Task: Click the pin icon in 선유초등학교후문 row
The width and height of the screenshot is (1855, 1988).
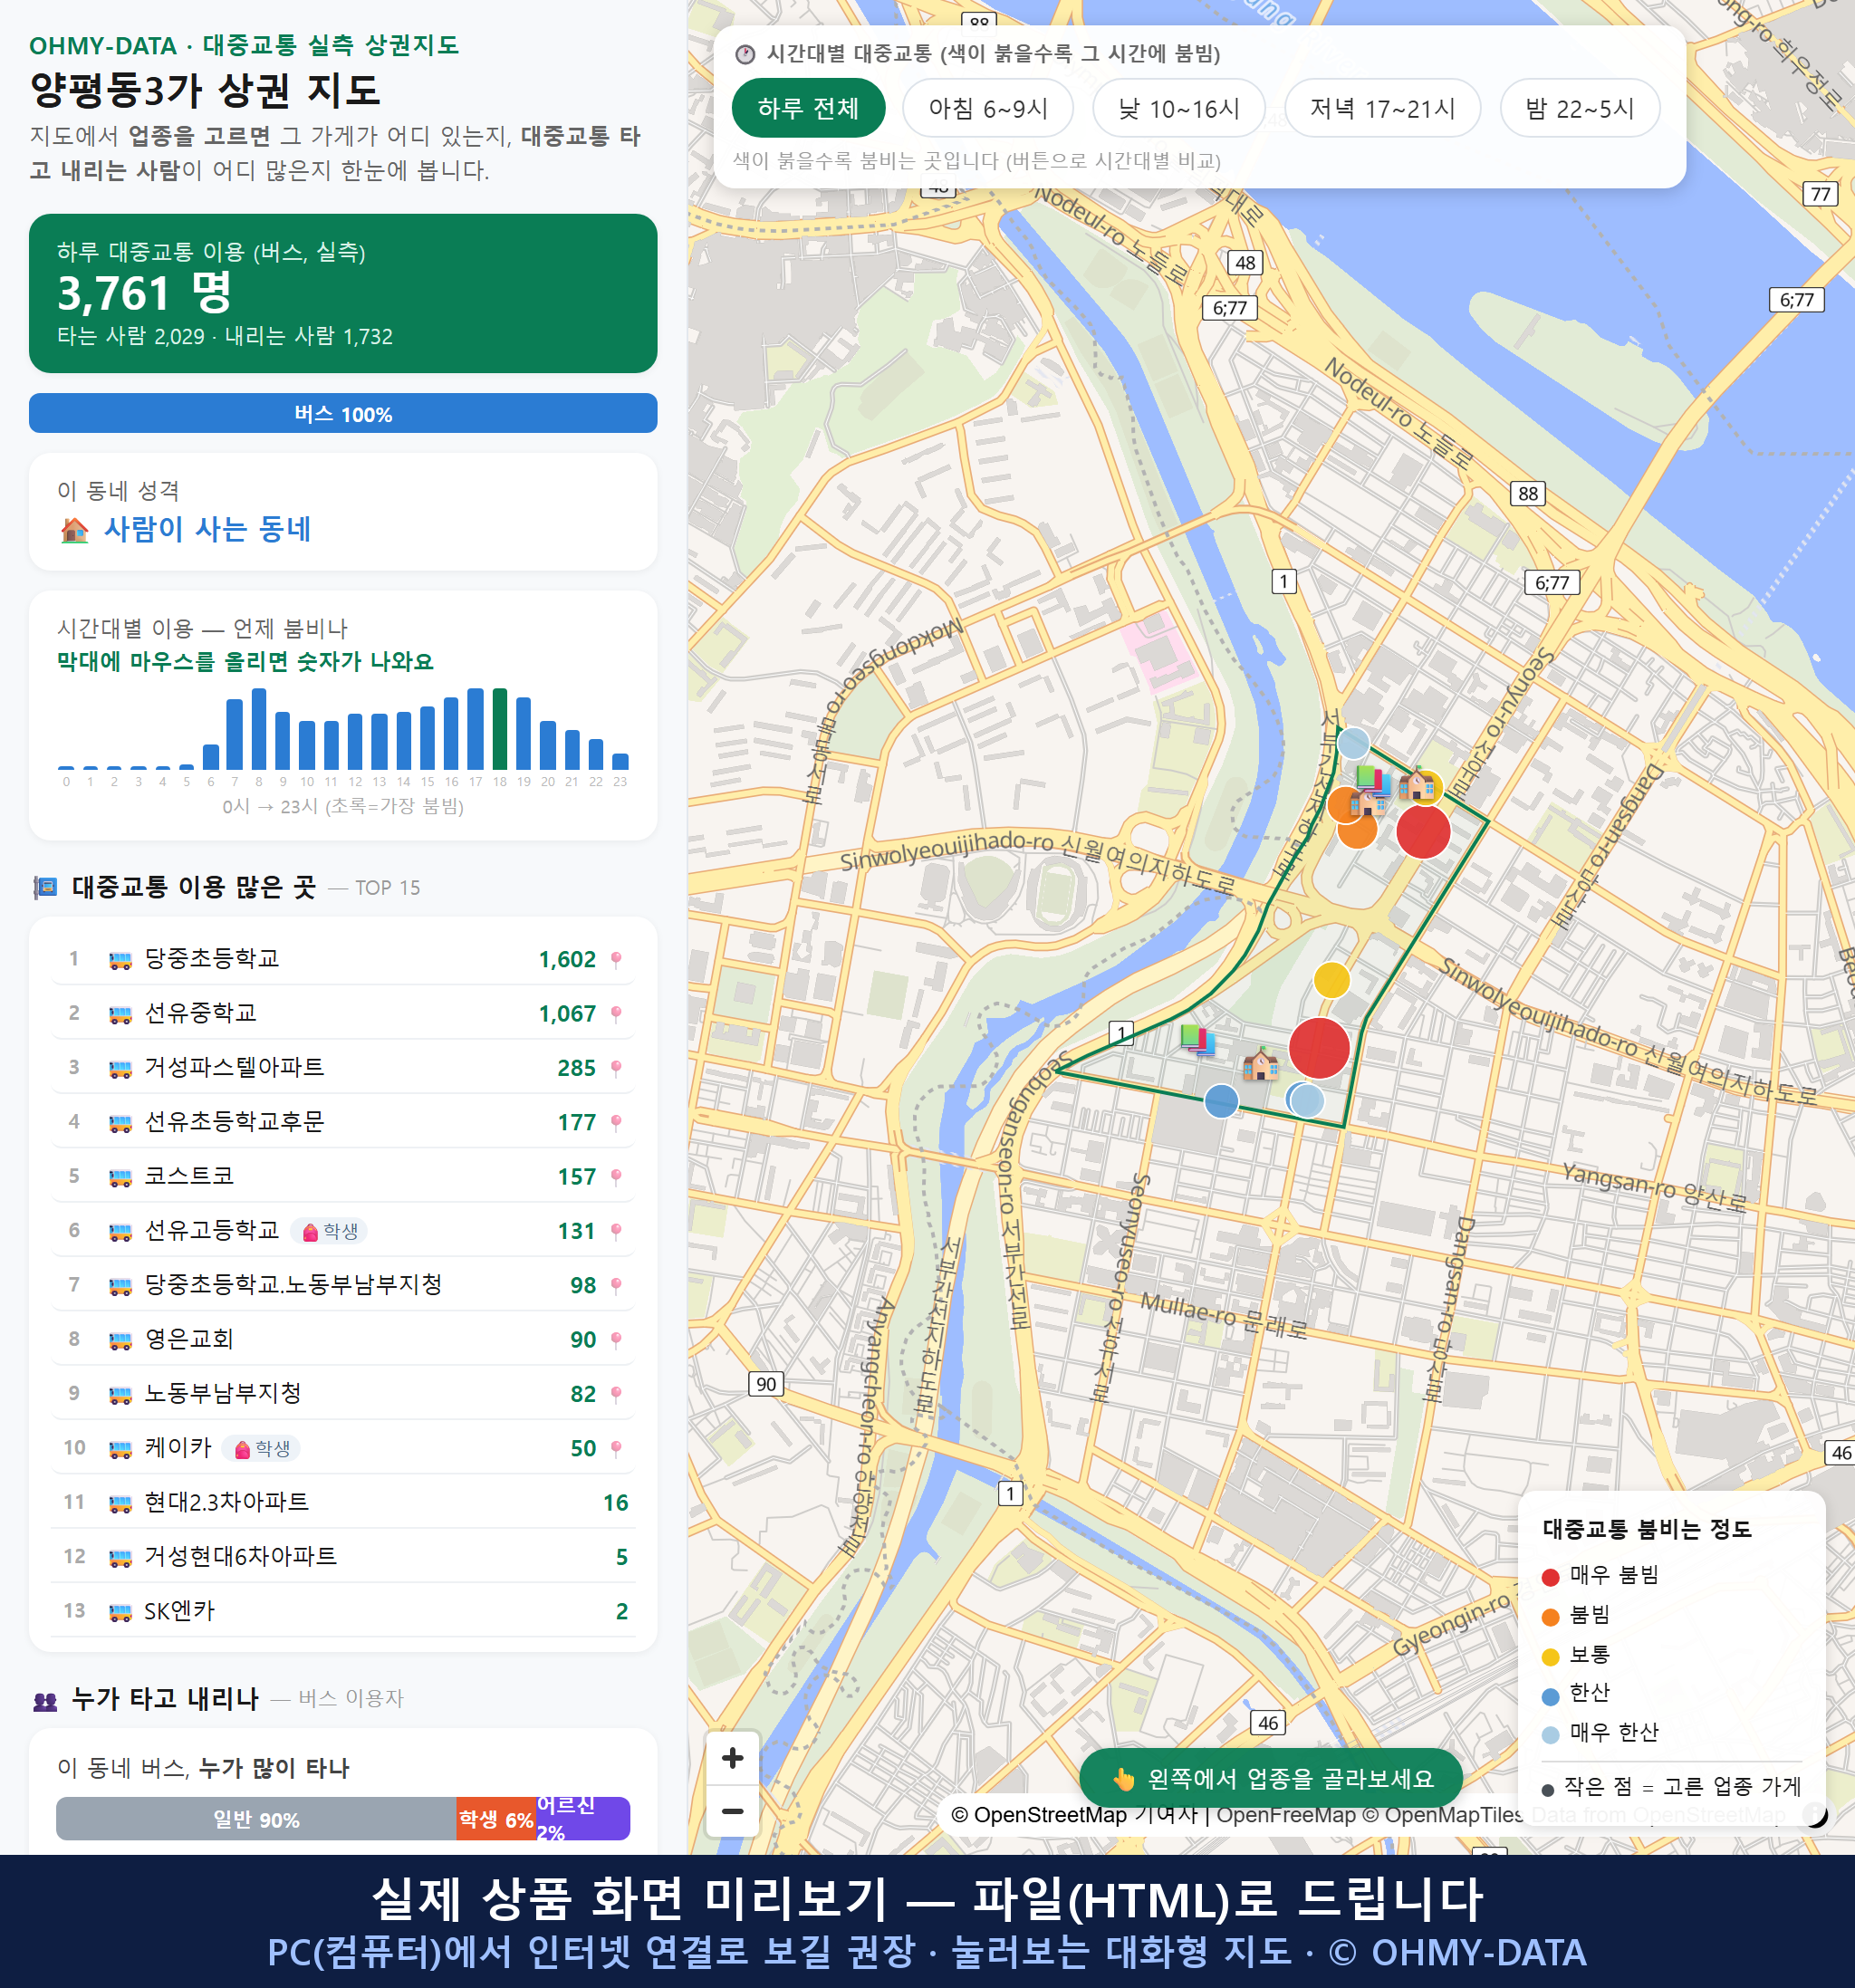Action: click(x=616, y=1123)
